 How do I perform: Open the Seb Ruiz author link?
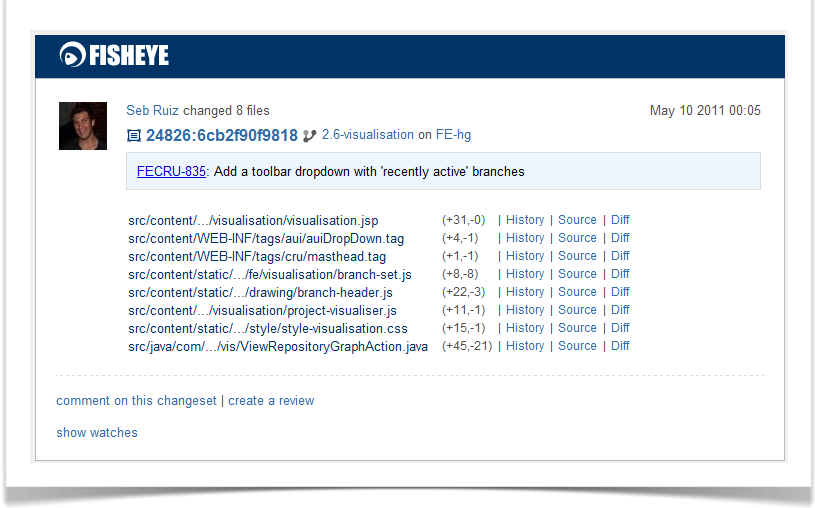point(152,110)
